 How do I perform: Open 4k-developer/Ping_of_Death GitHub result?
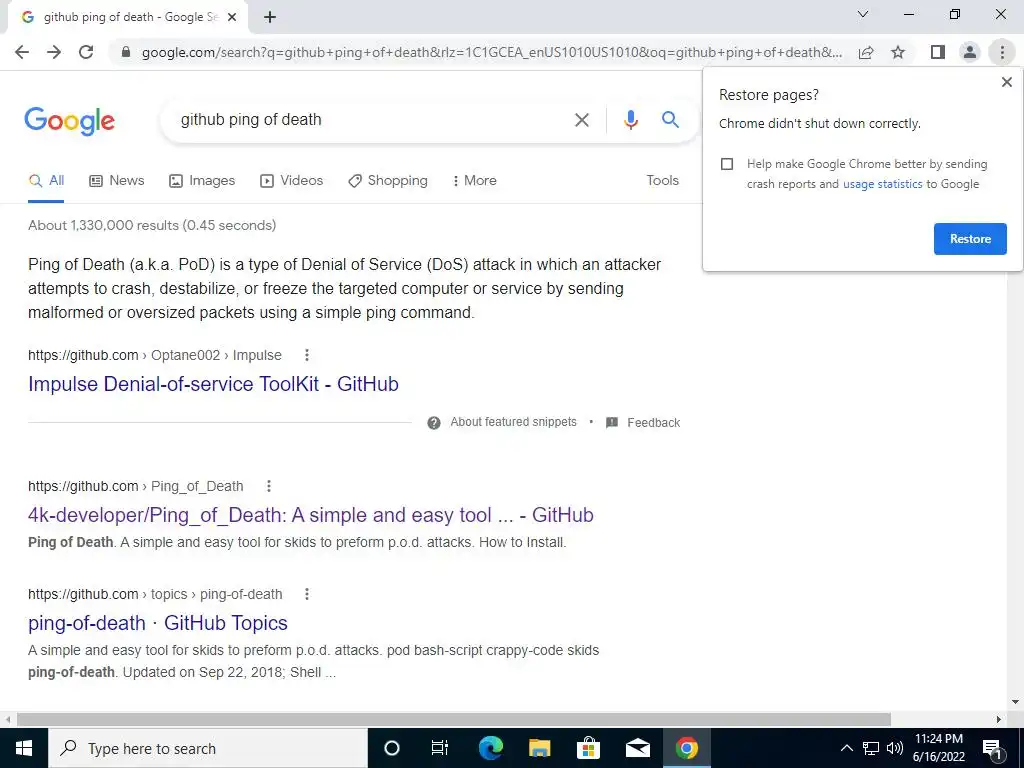[311, 515]
